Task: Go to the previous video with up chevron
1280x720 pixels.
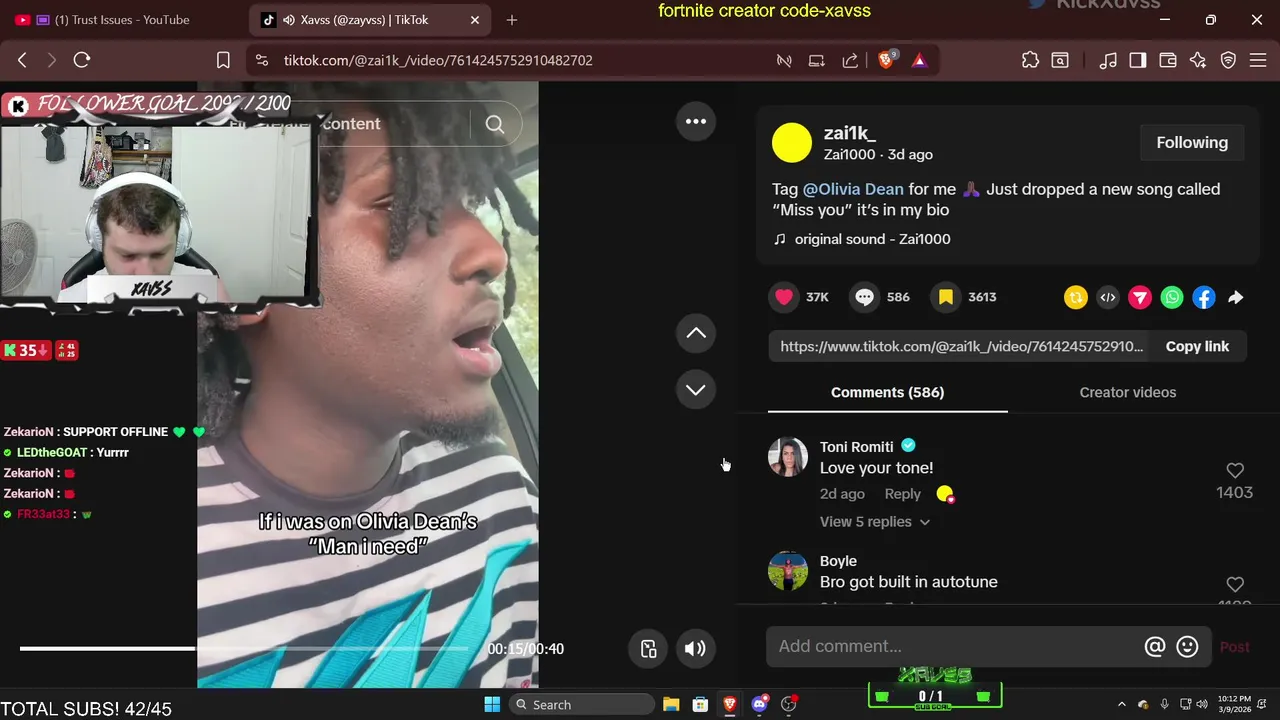Action: pos(696,333)
